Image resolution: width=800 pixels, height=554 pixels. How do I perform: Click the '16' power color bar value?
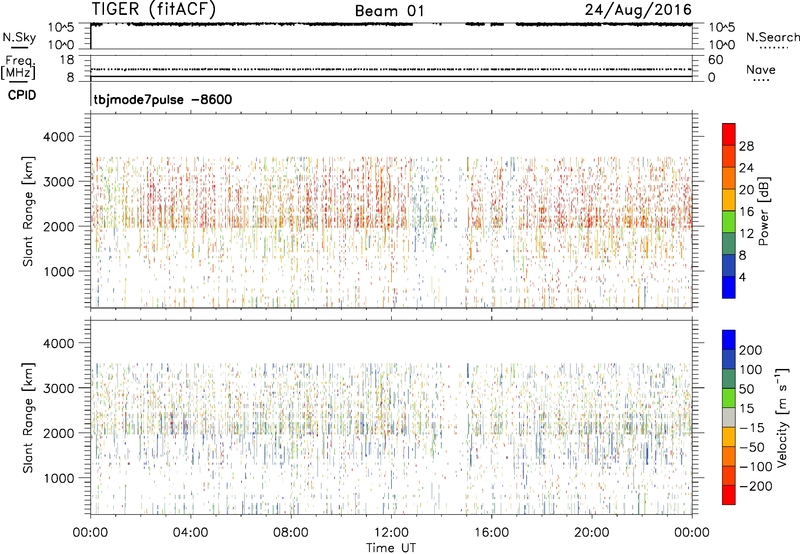(746, 212)
